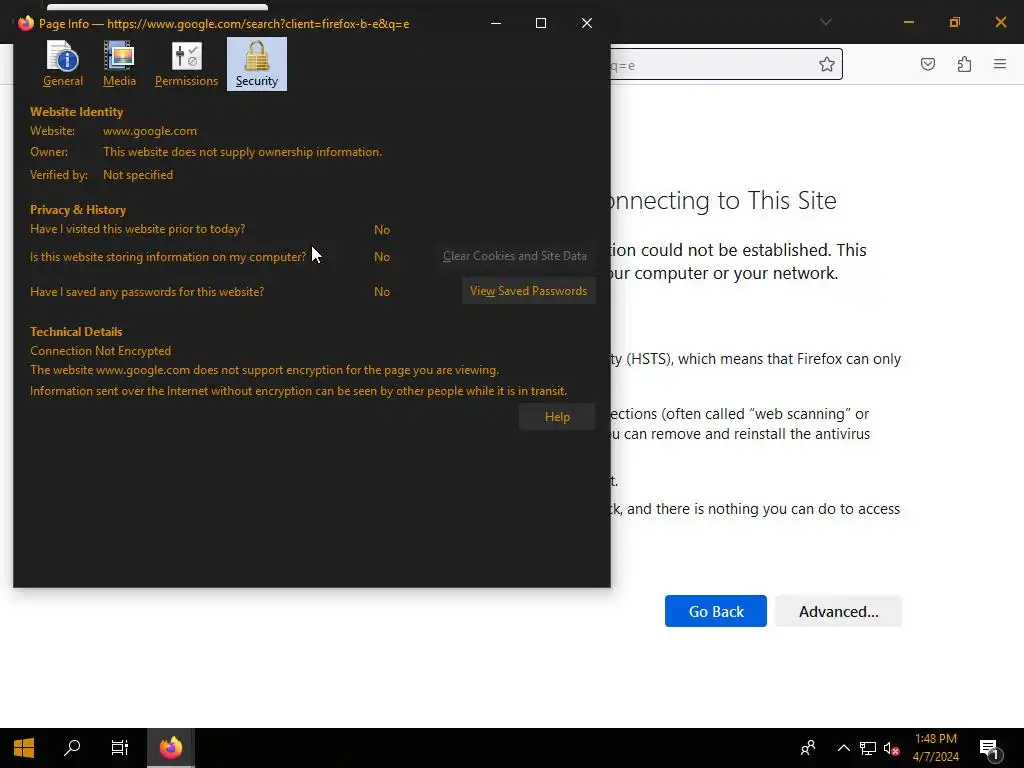The image size is (1024, 768).
Task: Restore down the Firefox main window
Action: [954, 22]
